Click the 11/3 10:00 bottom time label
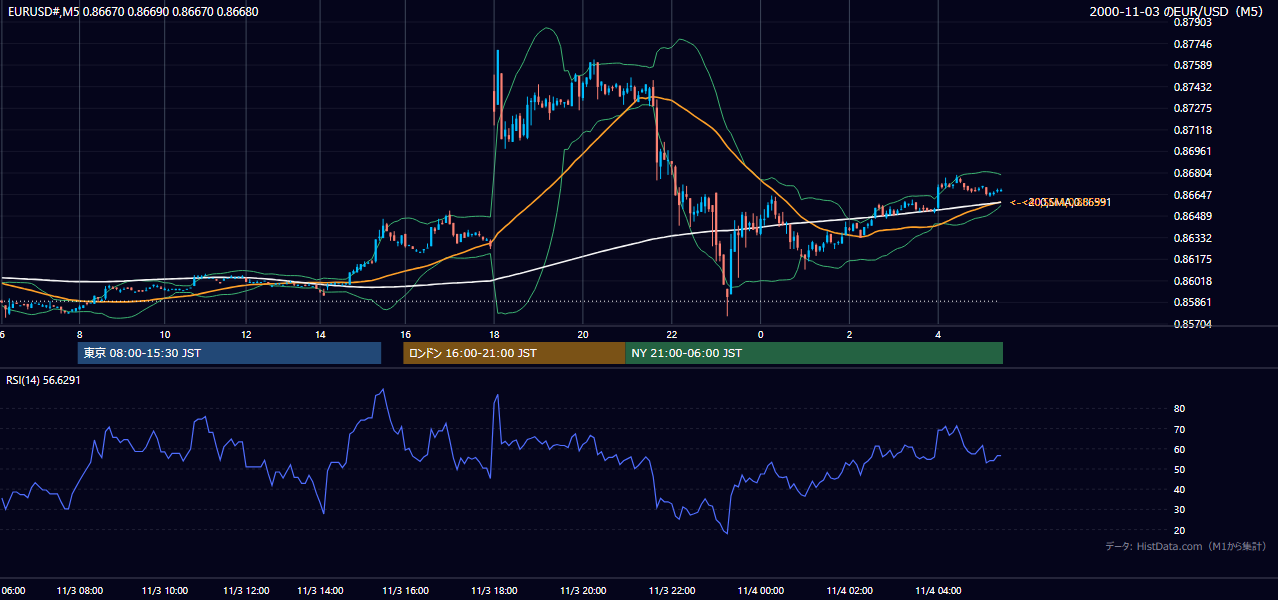 pyautogui.click(x=164, y=590)
